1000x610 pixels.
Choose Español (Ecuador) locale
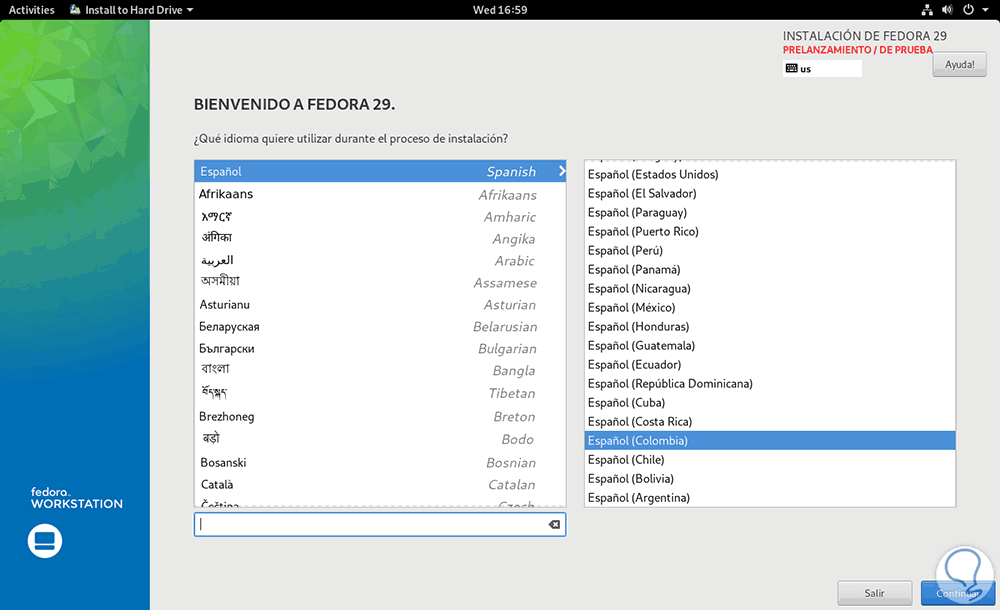(770, 364)
